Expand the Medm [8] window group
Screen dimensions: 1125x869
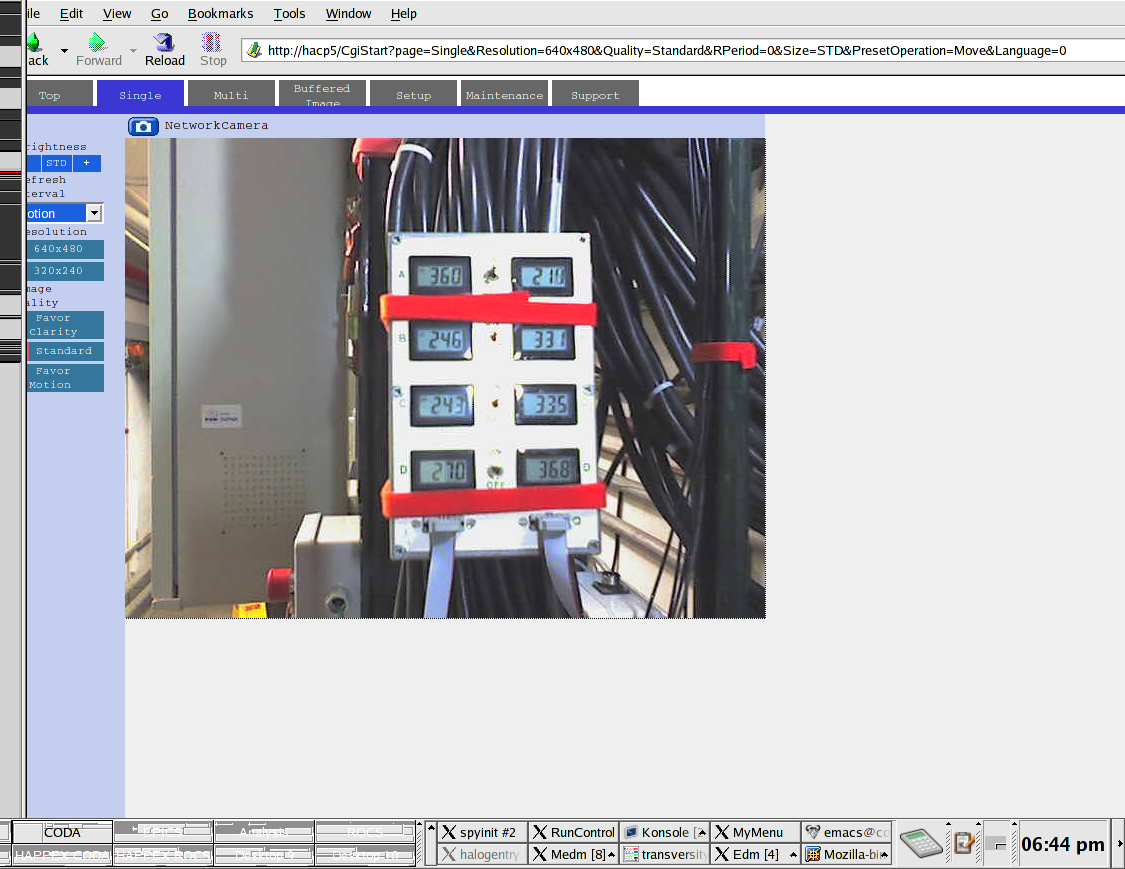(x=611, y=855)
